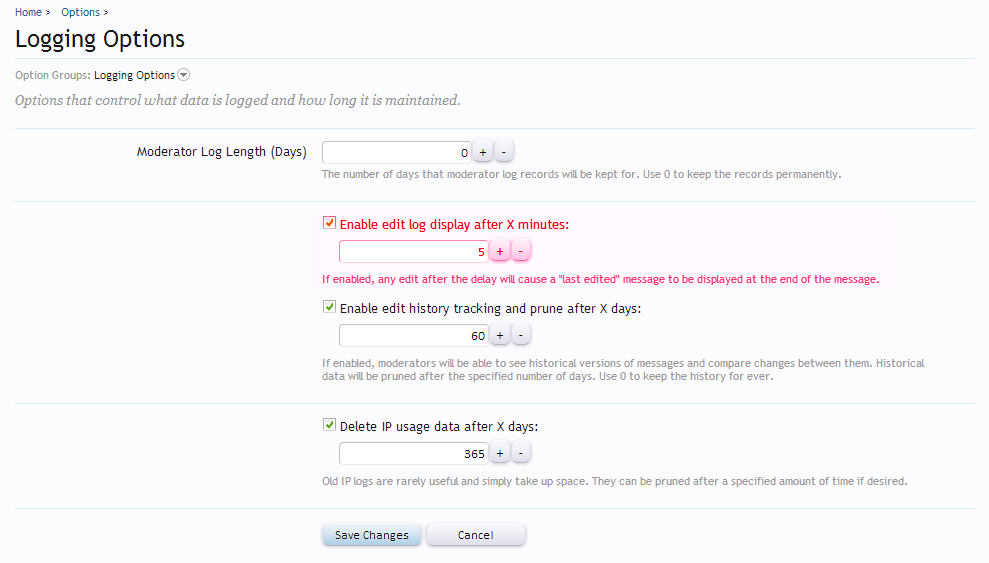
Task: Increase IP usage days with plus button
Action: tap(500, 453)
